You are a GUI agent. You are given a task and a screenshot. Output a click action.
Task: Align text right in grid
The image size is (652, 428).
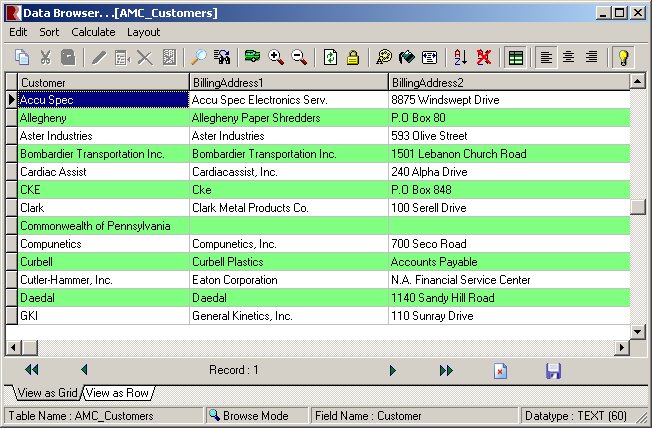click(x=591, y=57)
